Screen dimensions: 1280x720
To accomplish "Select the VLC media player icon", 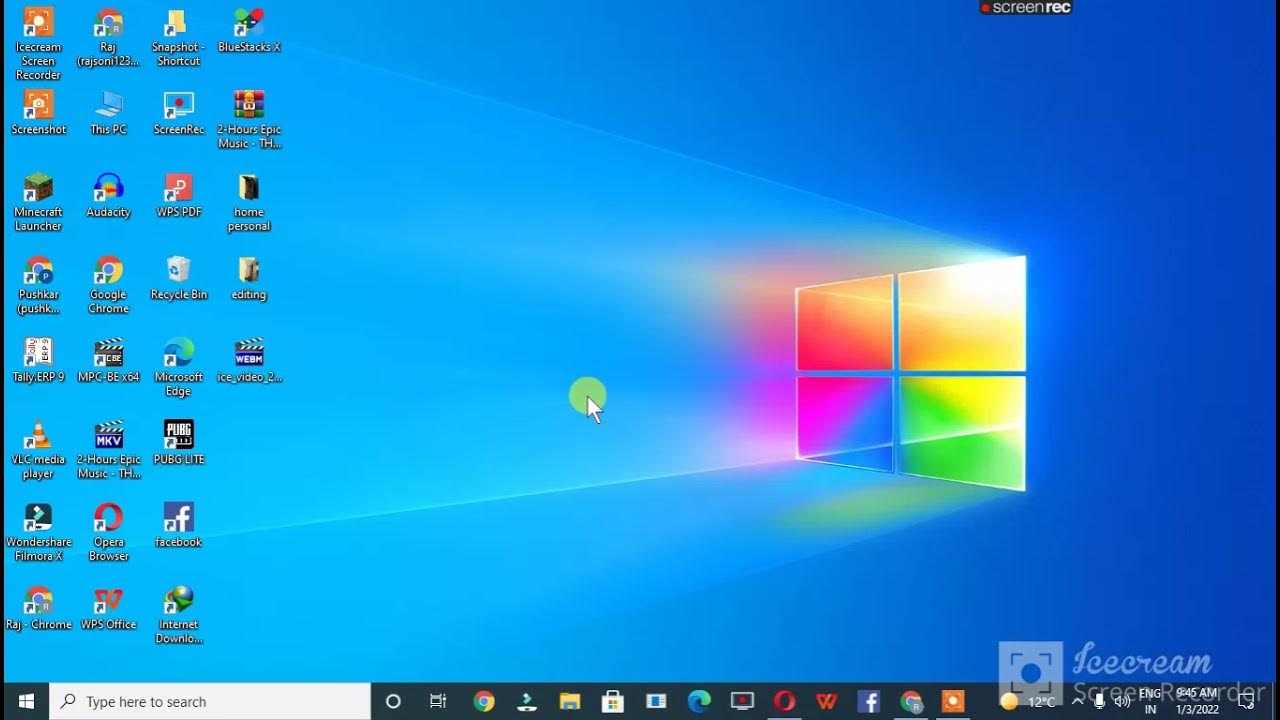I will point(38,450).
